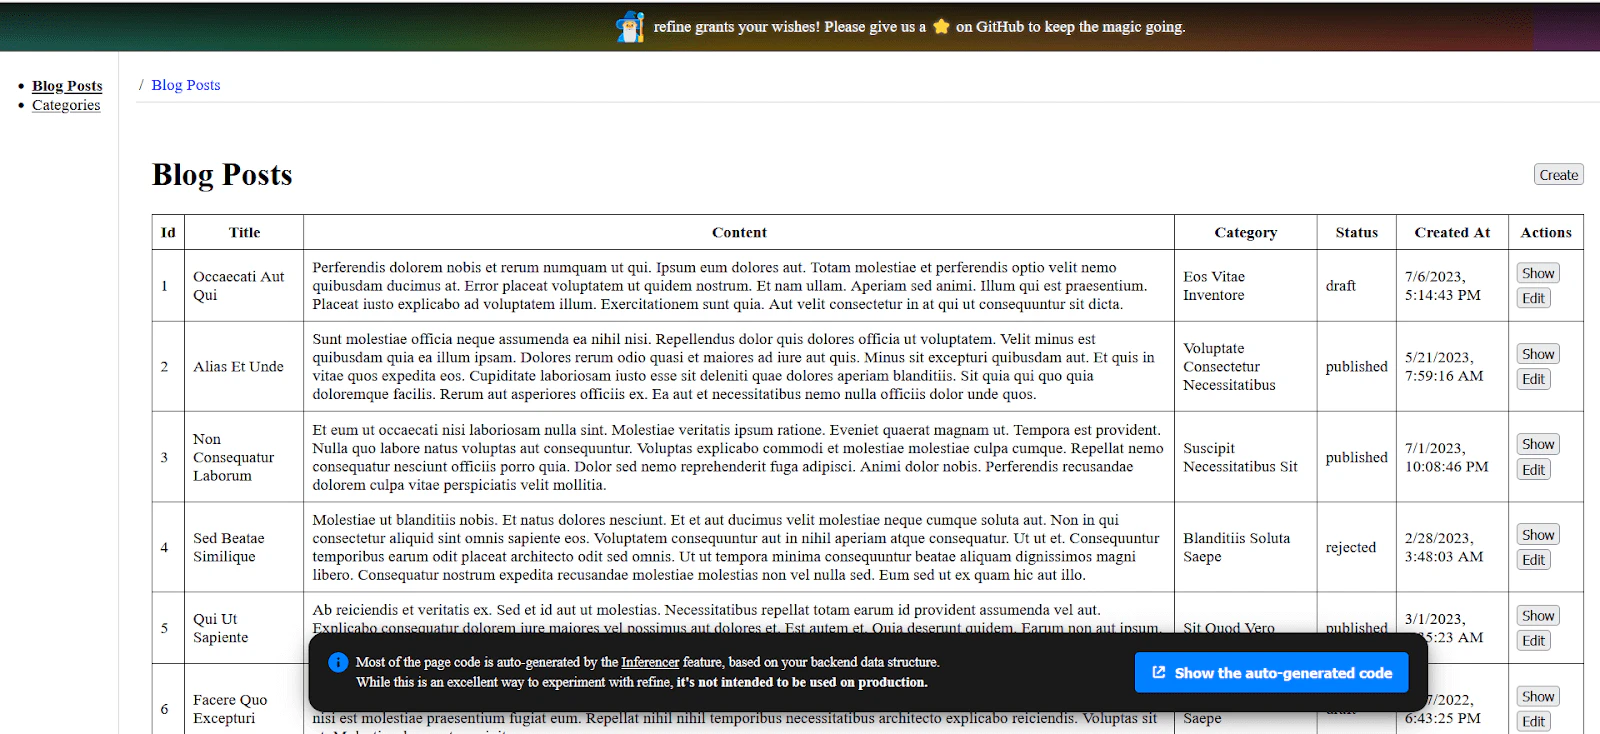Open Blog Posts in the sidebar menu

pos(67,86)
